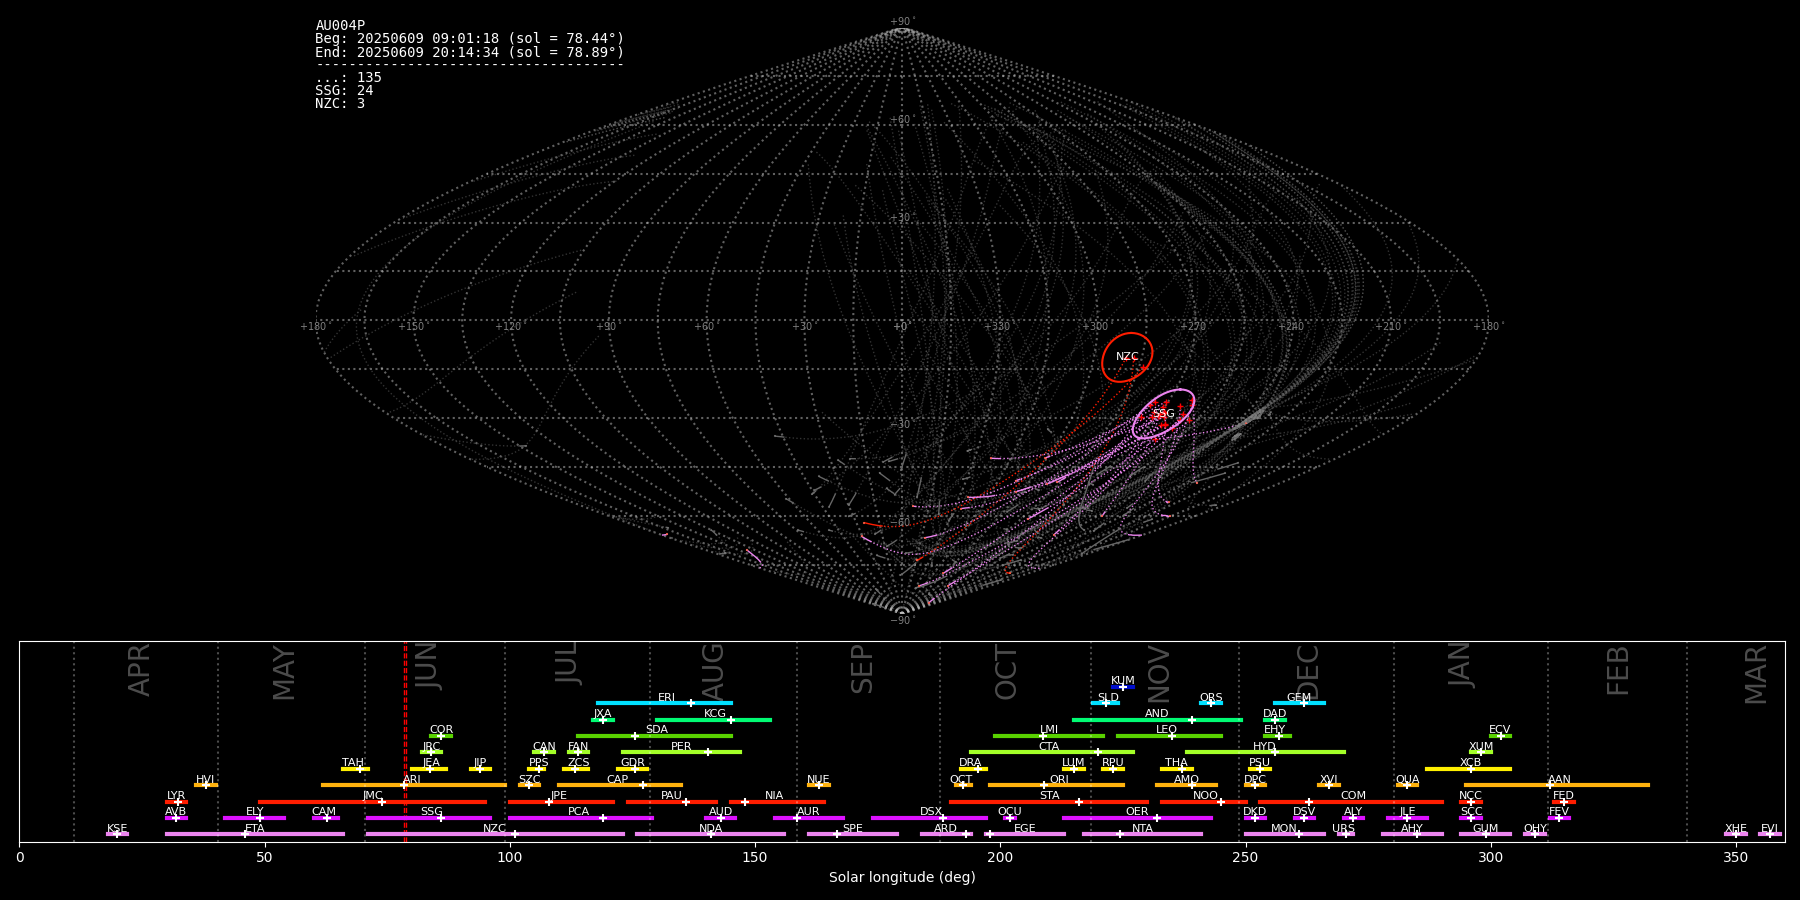The height and width of the screenshot is (900, 1800).
Task: Select the magenta SSG bar on the timeline
Action: tap(428, 818)
